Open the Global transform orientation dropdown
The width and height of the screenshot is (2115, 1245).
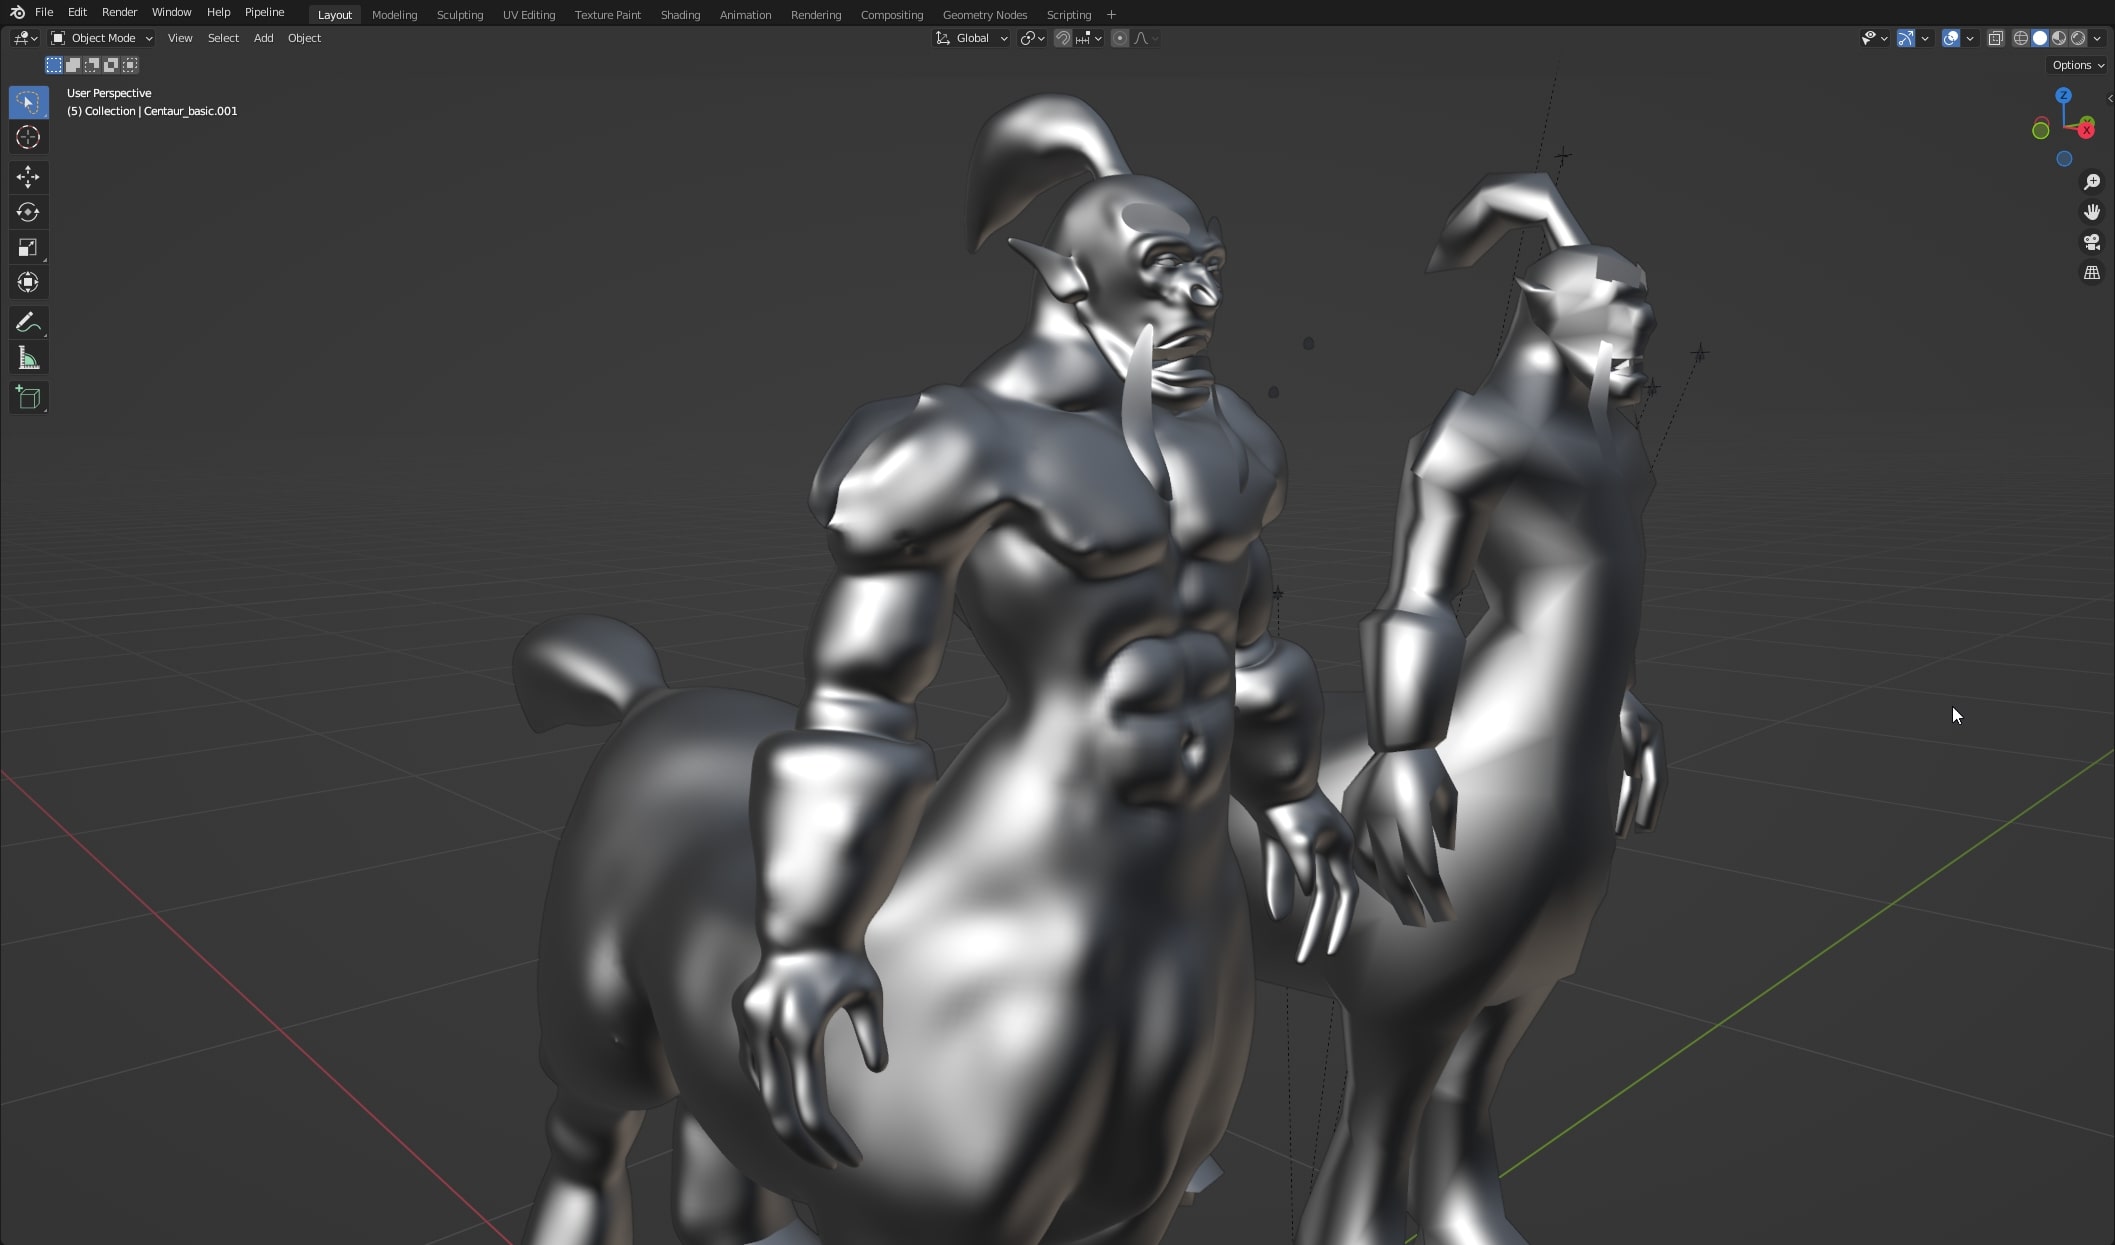(971, 38)
